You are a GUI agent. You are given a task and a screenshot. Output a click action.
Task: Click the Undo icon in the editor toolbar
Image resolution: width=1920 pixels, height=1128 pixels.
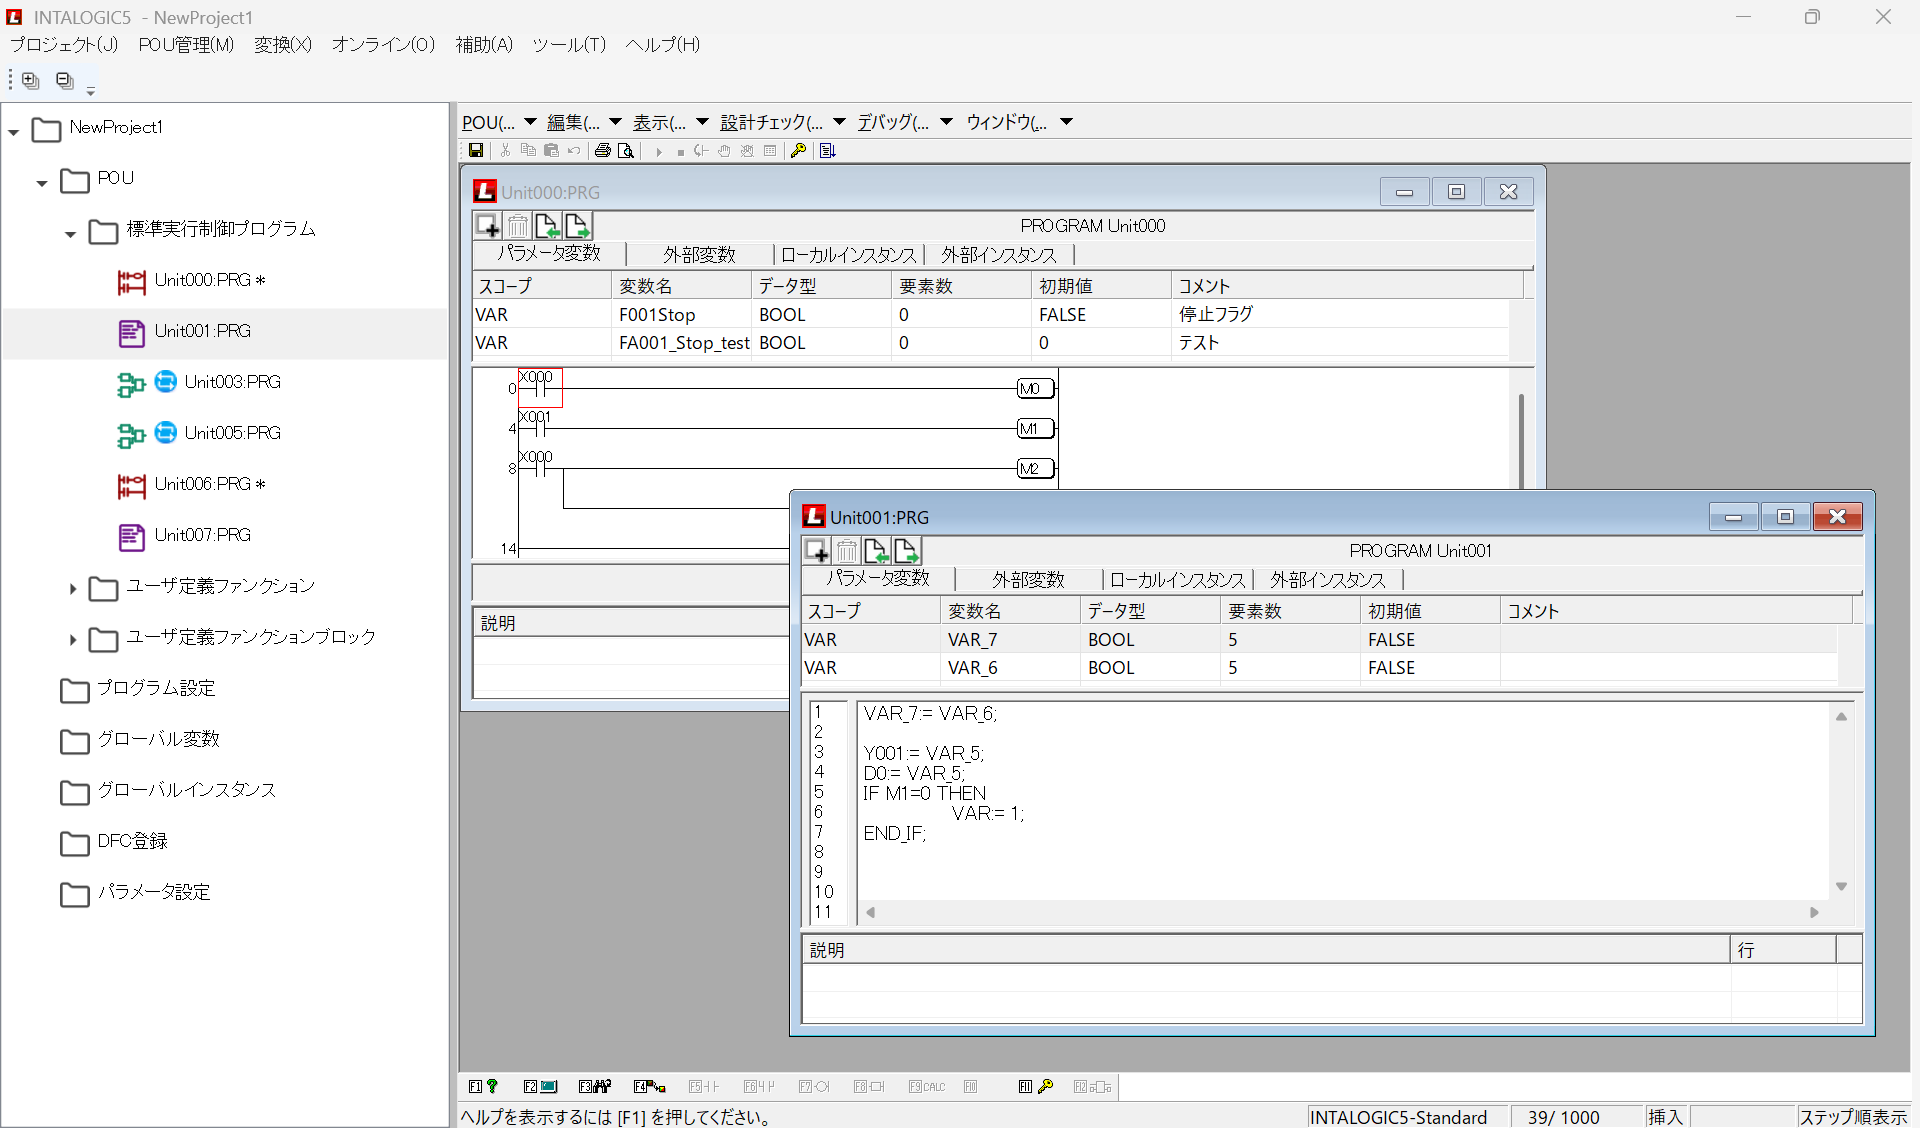point(574,150)
